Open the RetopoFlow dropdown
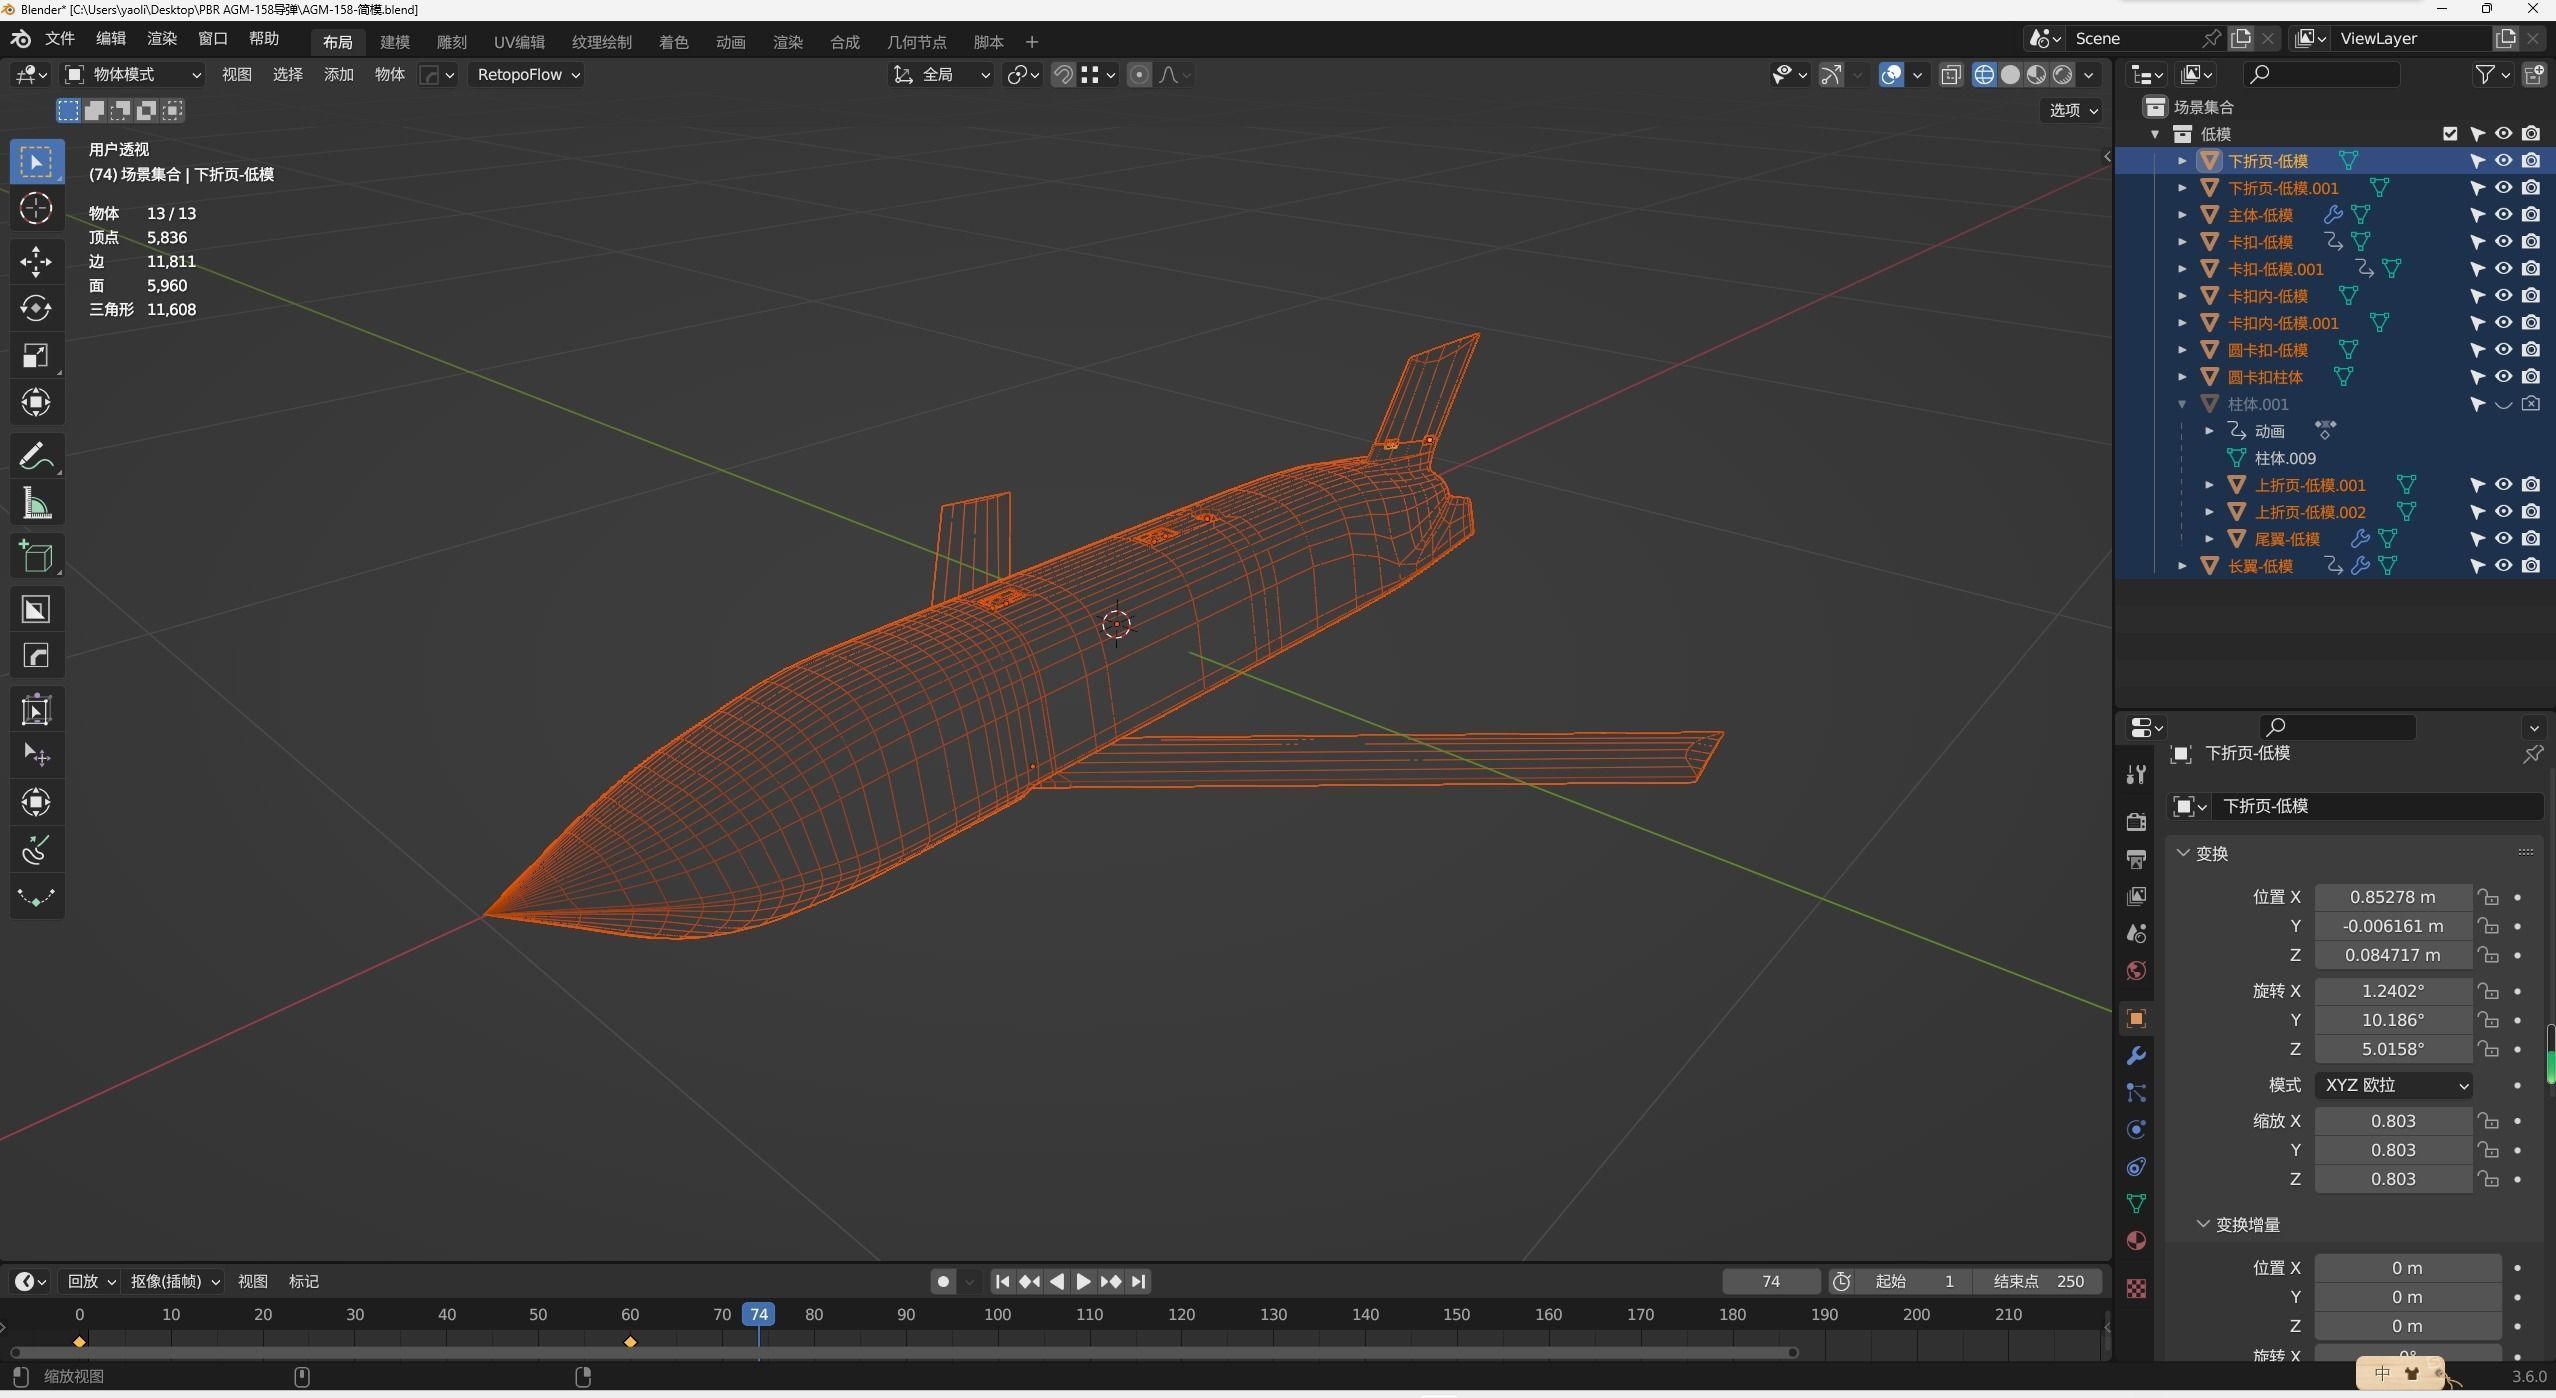 tap(529, 75)
